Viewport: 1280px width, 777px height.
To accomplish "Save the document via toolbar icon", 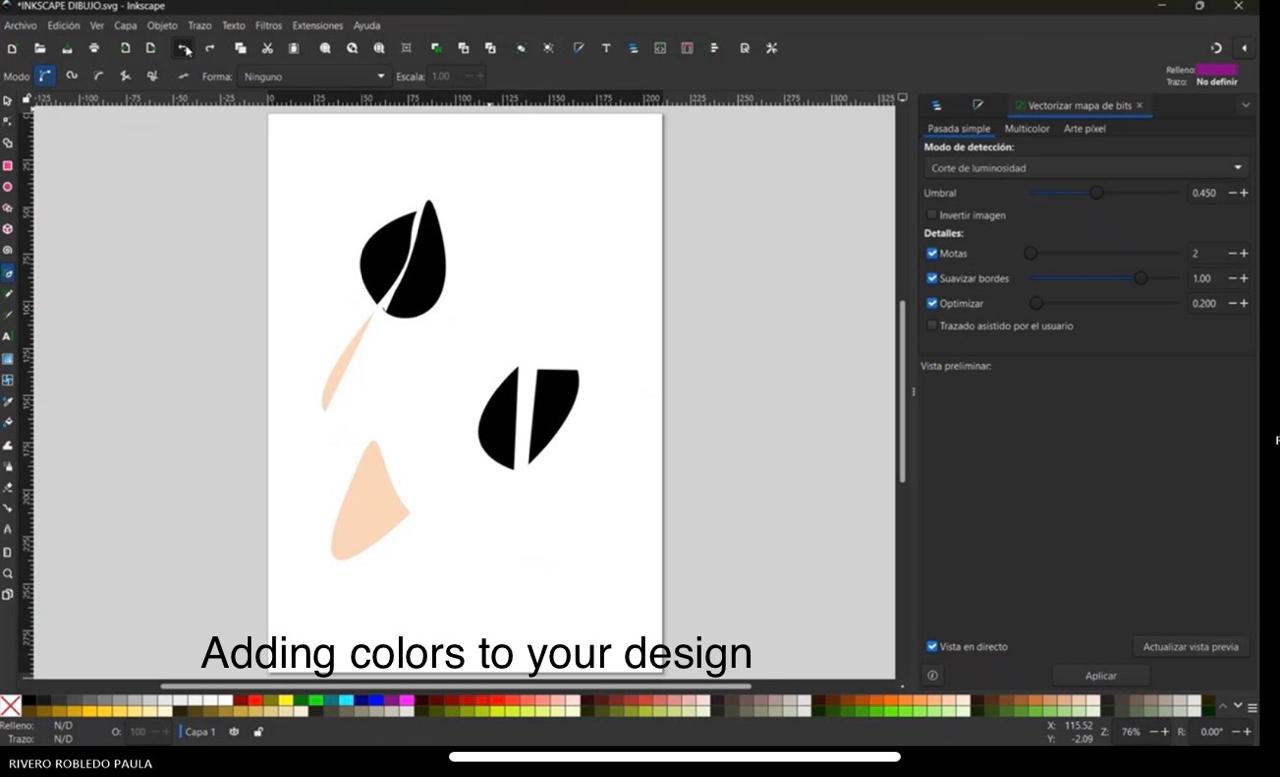I will pos(67,48).
